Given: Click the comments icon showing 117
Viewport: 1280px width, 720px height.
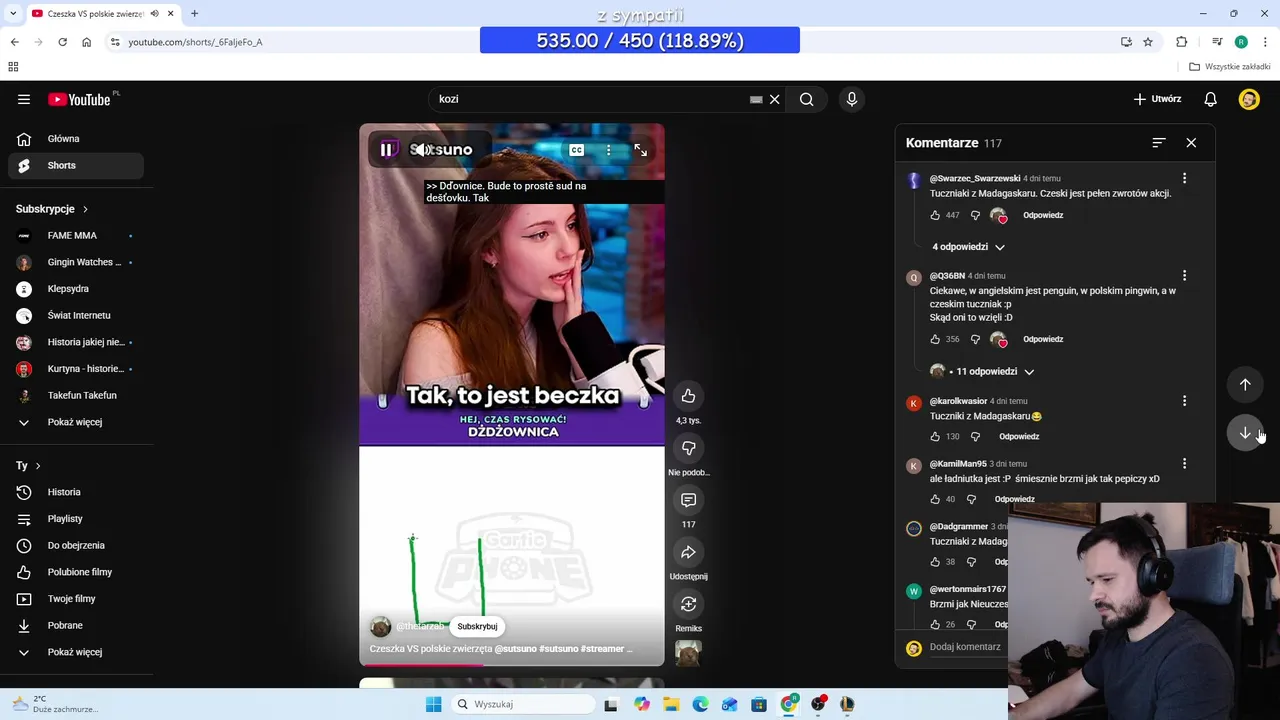Looking at the screenshot, I should tap(688, 500).
